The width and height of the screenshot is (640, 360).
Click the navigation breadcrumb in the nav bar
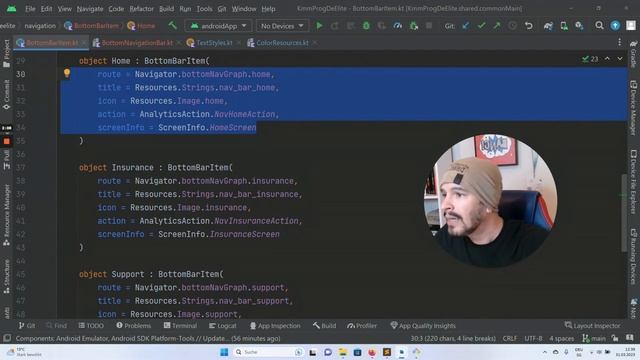(x=40, y=26)
